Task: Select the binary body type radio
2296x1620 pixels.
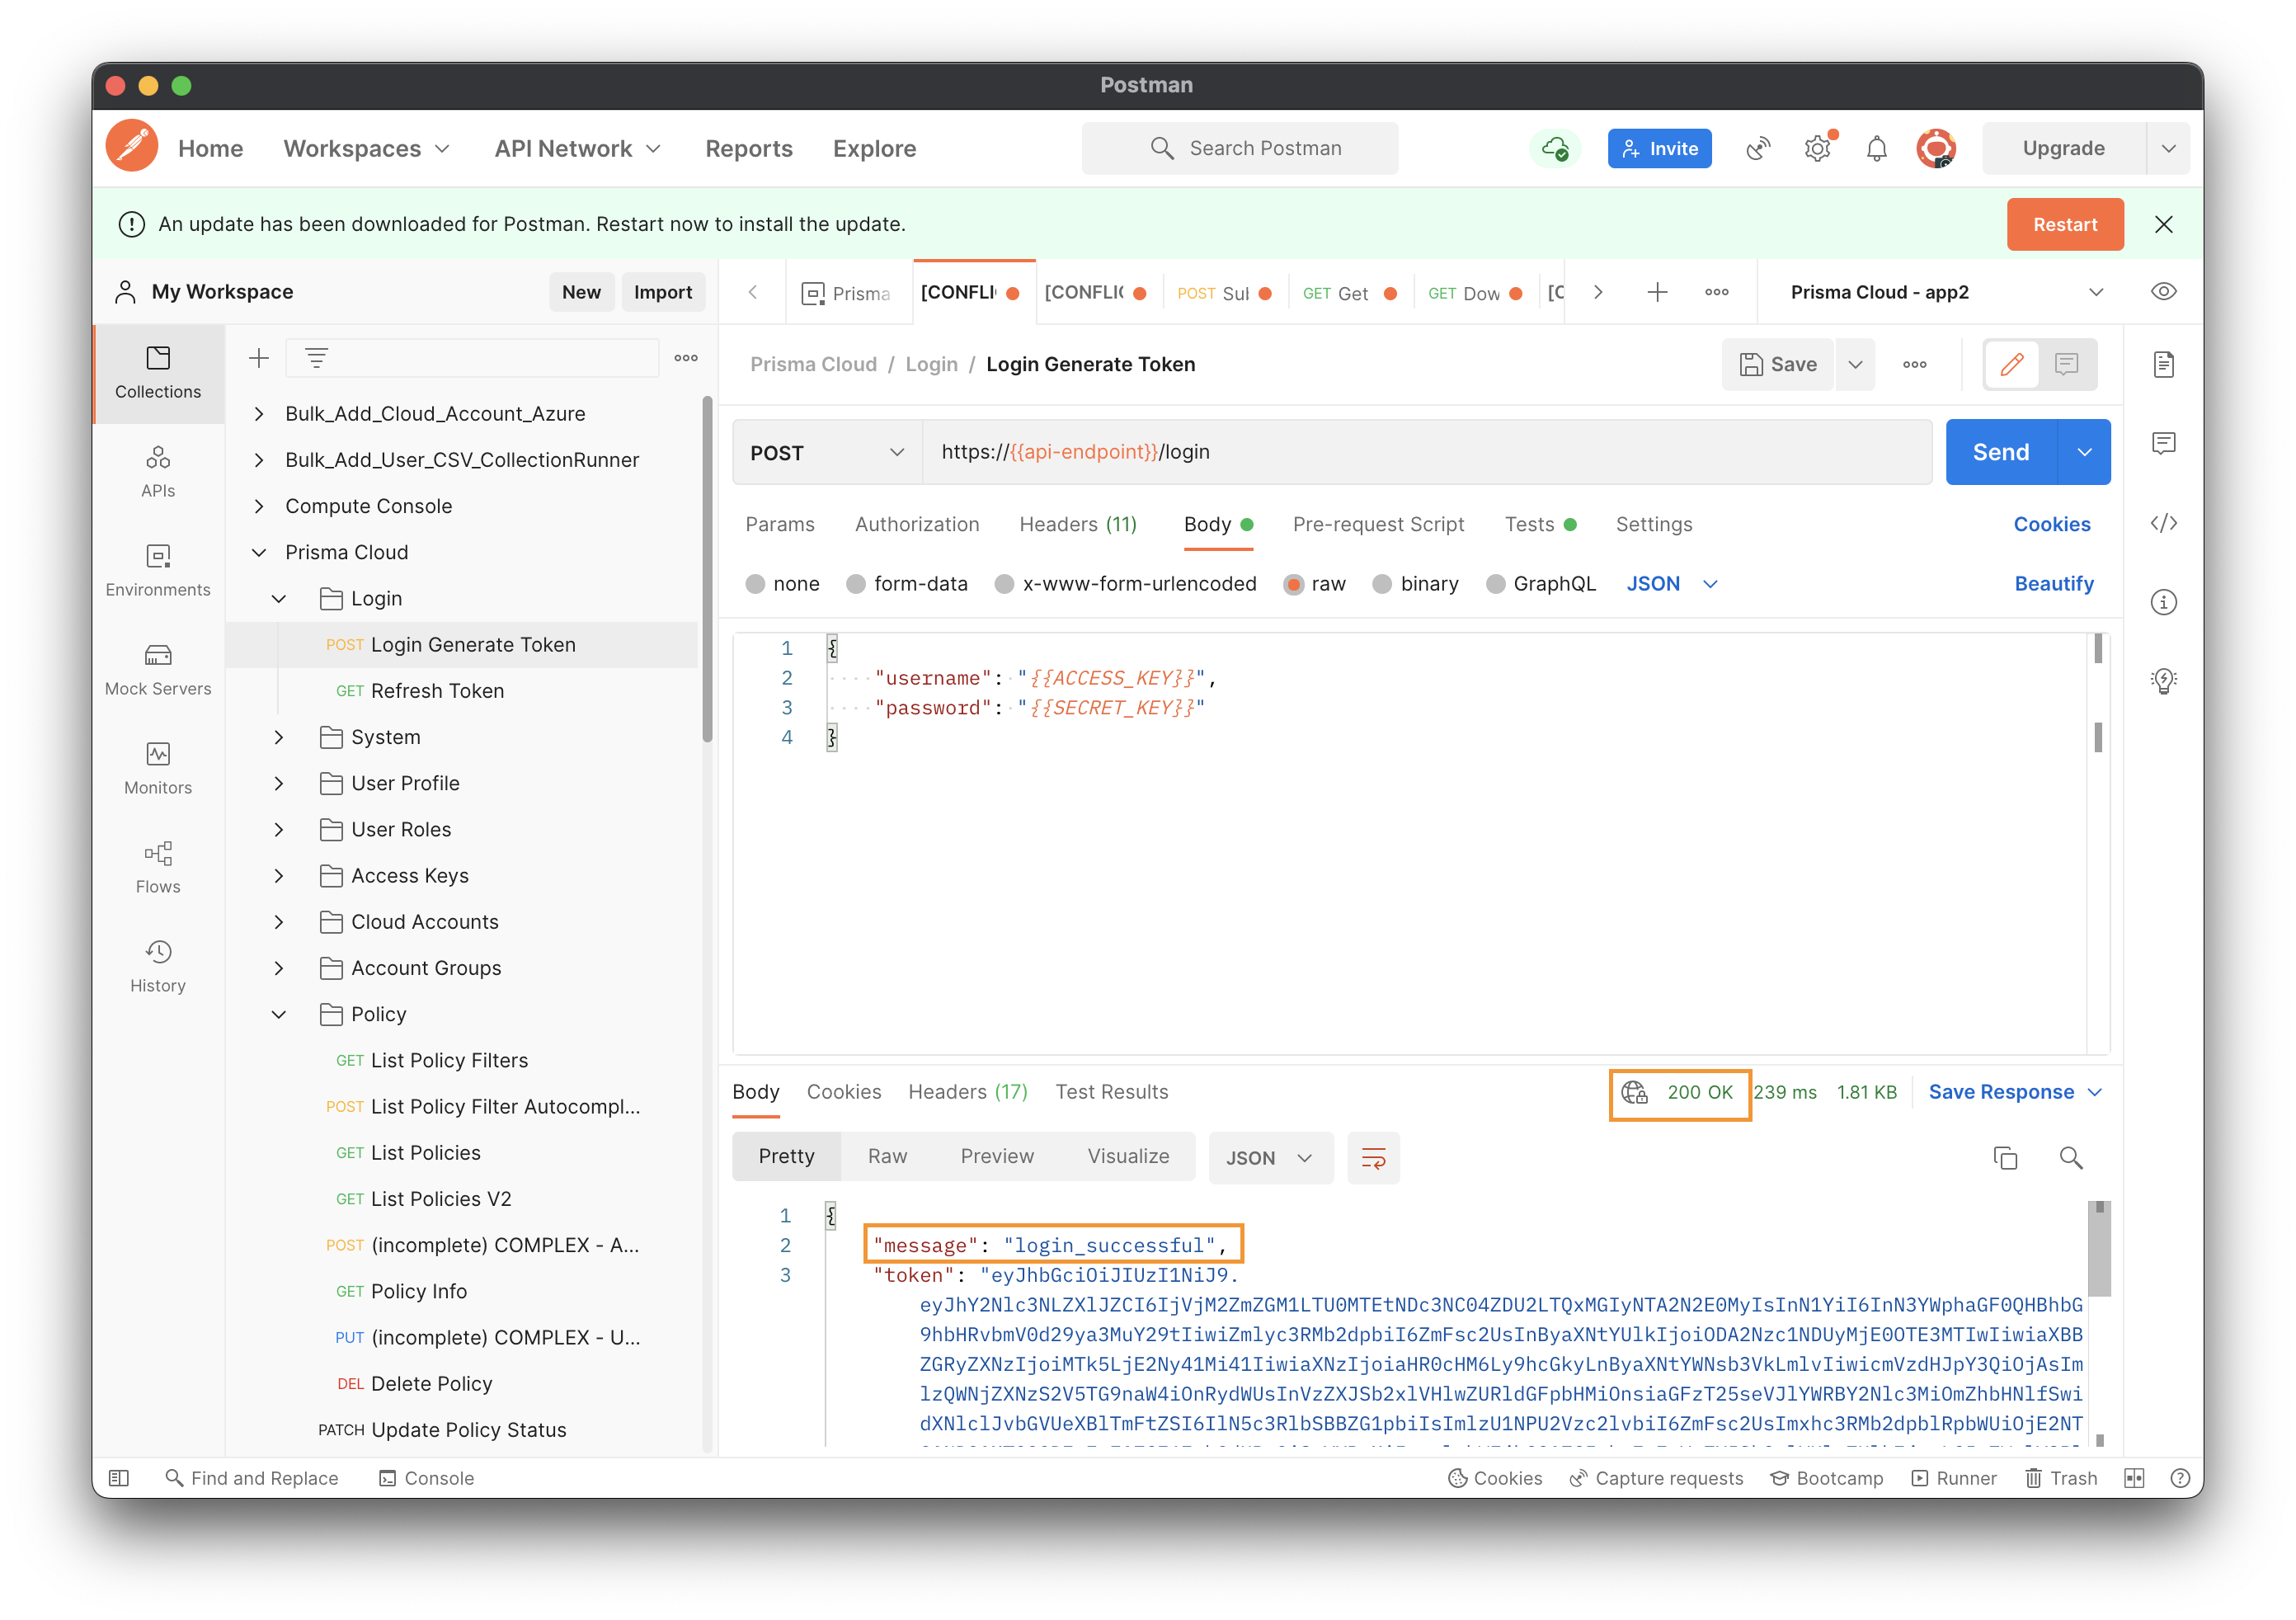Action: (1382, 584)
